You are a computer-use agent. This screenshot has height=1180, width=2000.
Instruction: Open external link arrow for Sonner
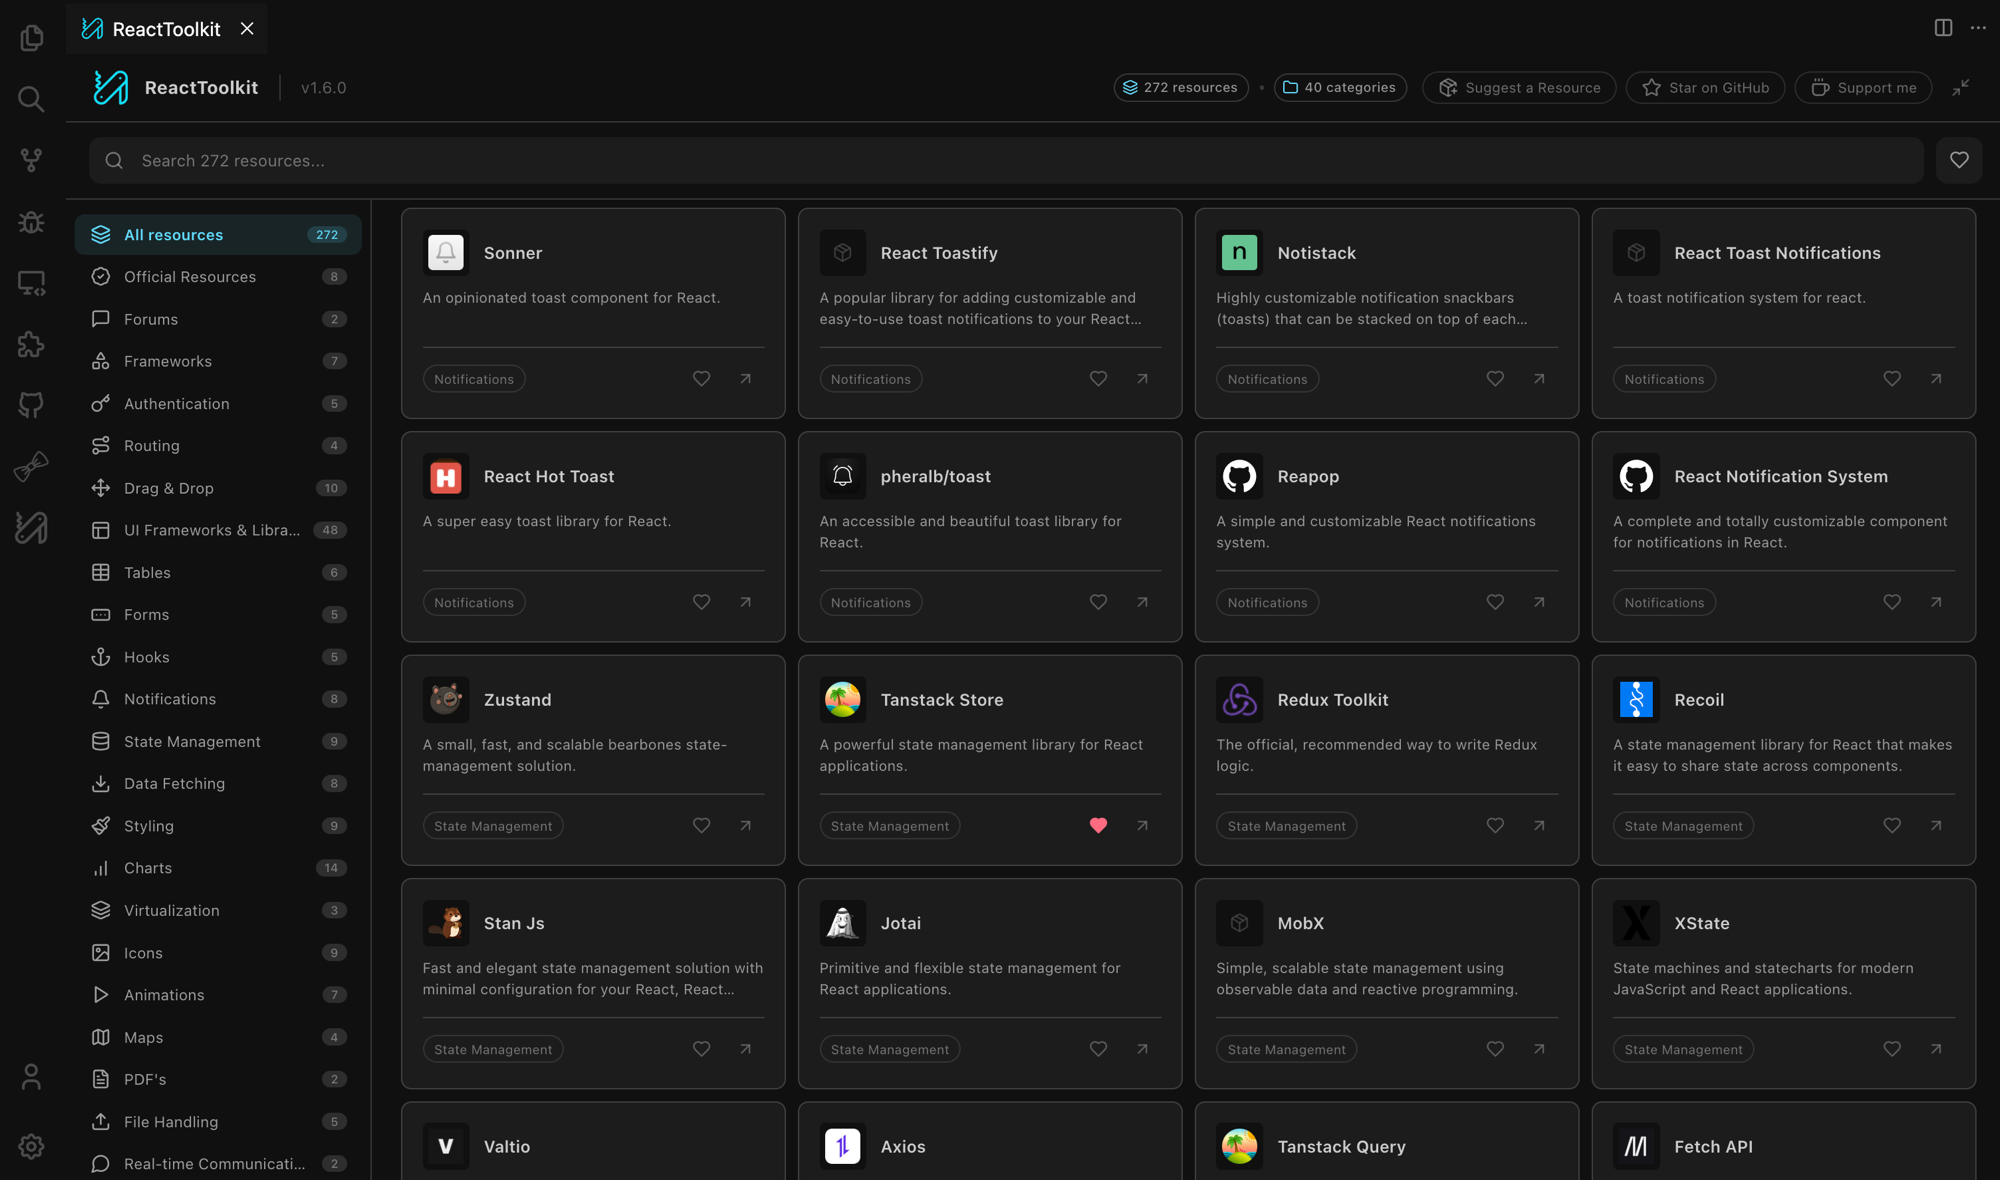pyautogui.click(x=745, y=379)
